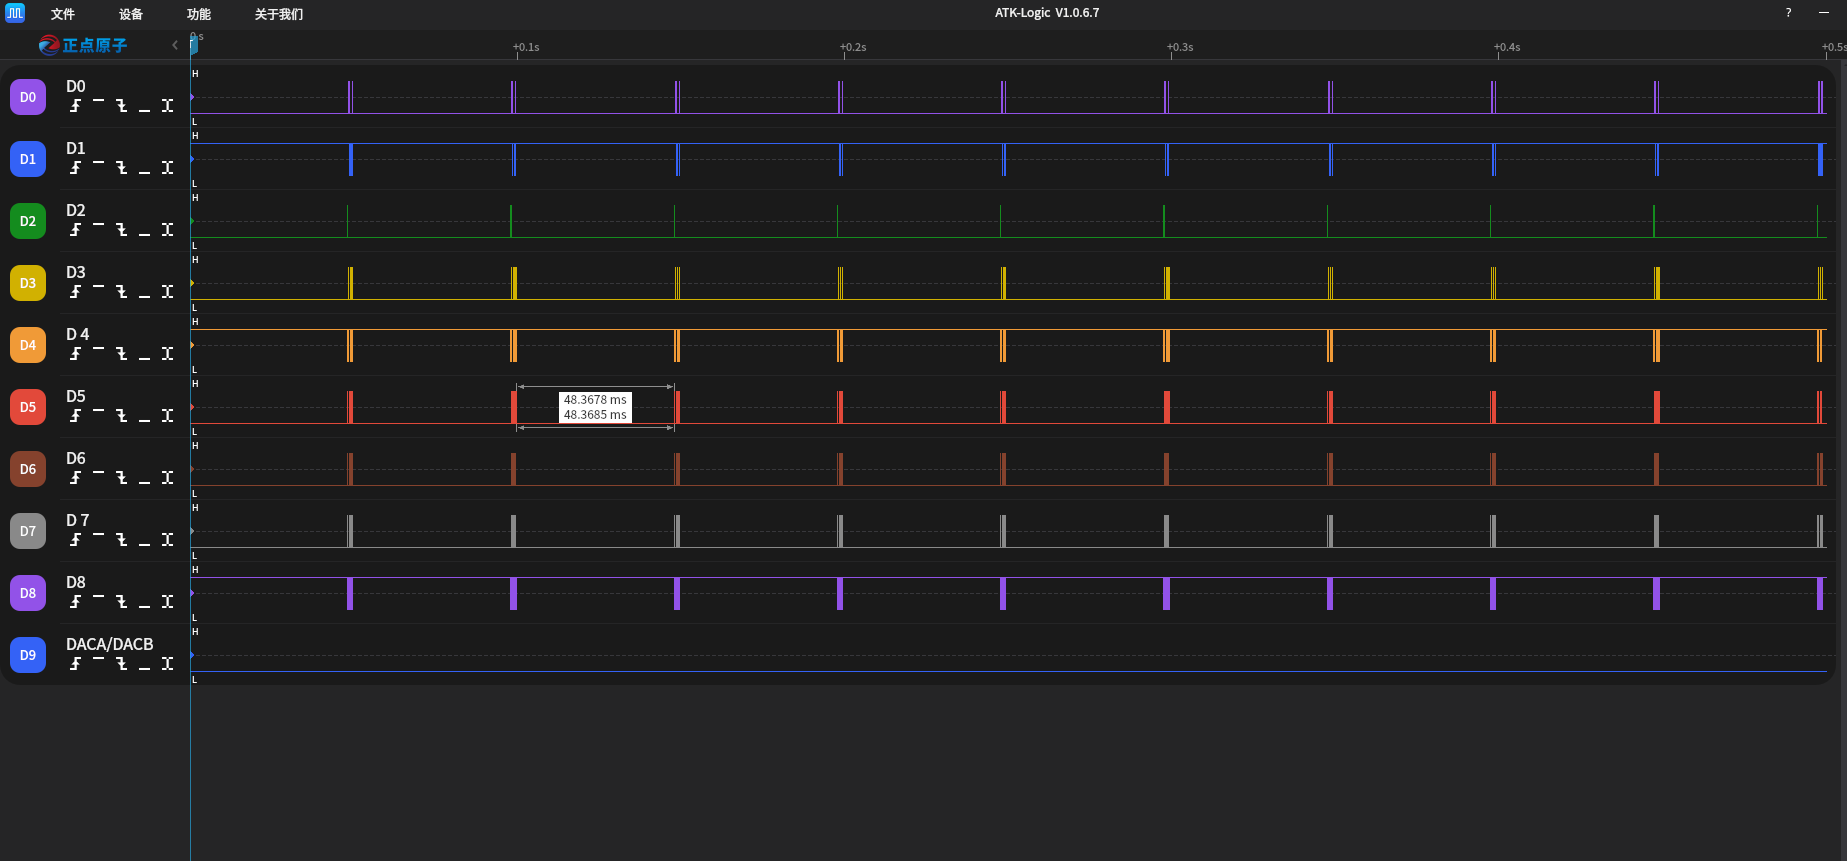The image size is (1847, 861).
Task: Click the ATK-Logic app logo icon
Action: pyautogui.click(x=14, y=13)
